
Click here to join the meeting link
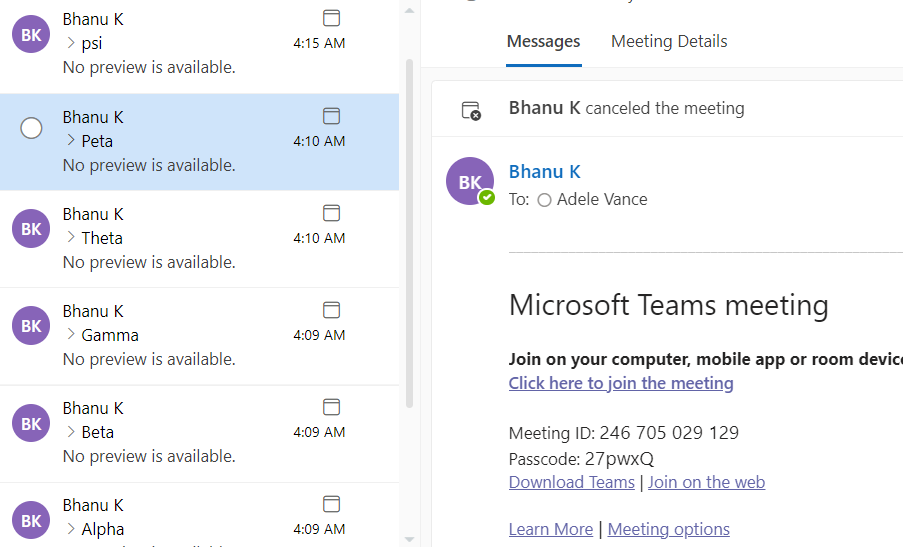tap(621, 383)
